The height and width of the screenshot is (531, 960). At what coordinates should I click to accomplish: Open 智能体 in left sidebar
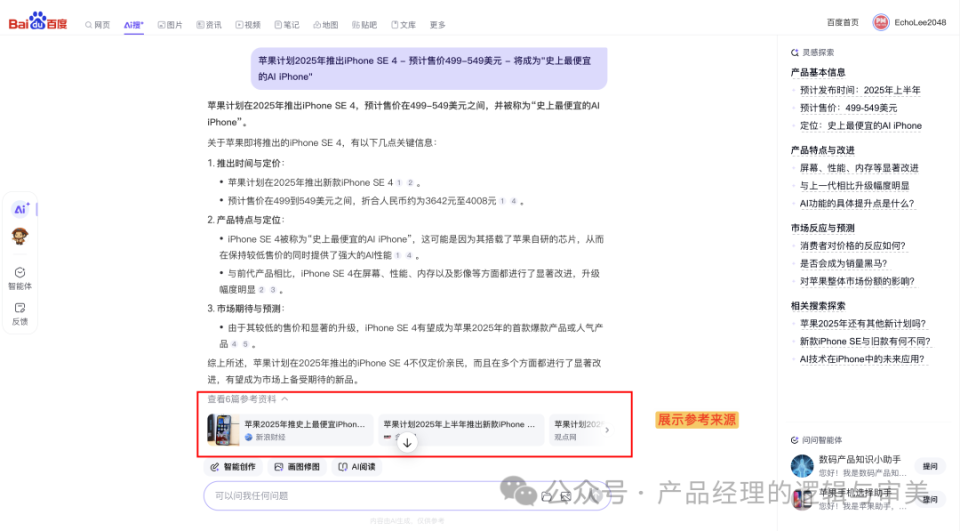20,279
